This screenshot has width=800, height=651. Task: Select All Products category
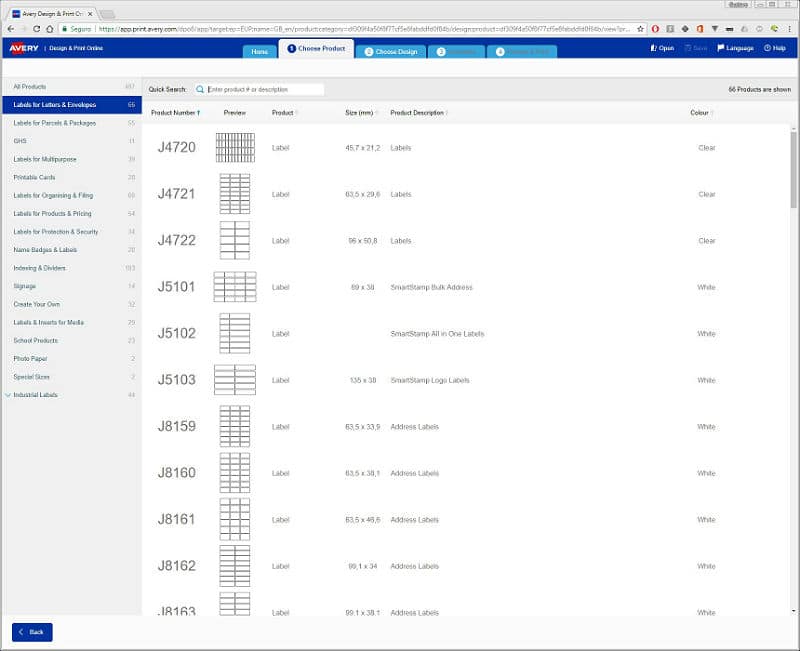pyautogui.click(x=71, y=87)
